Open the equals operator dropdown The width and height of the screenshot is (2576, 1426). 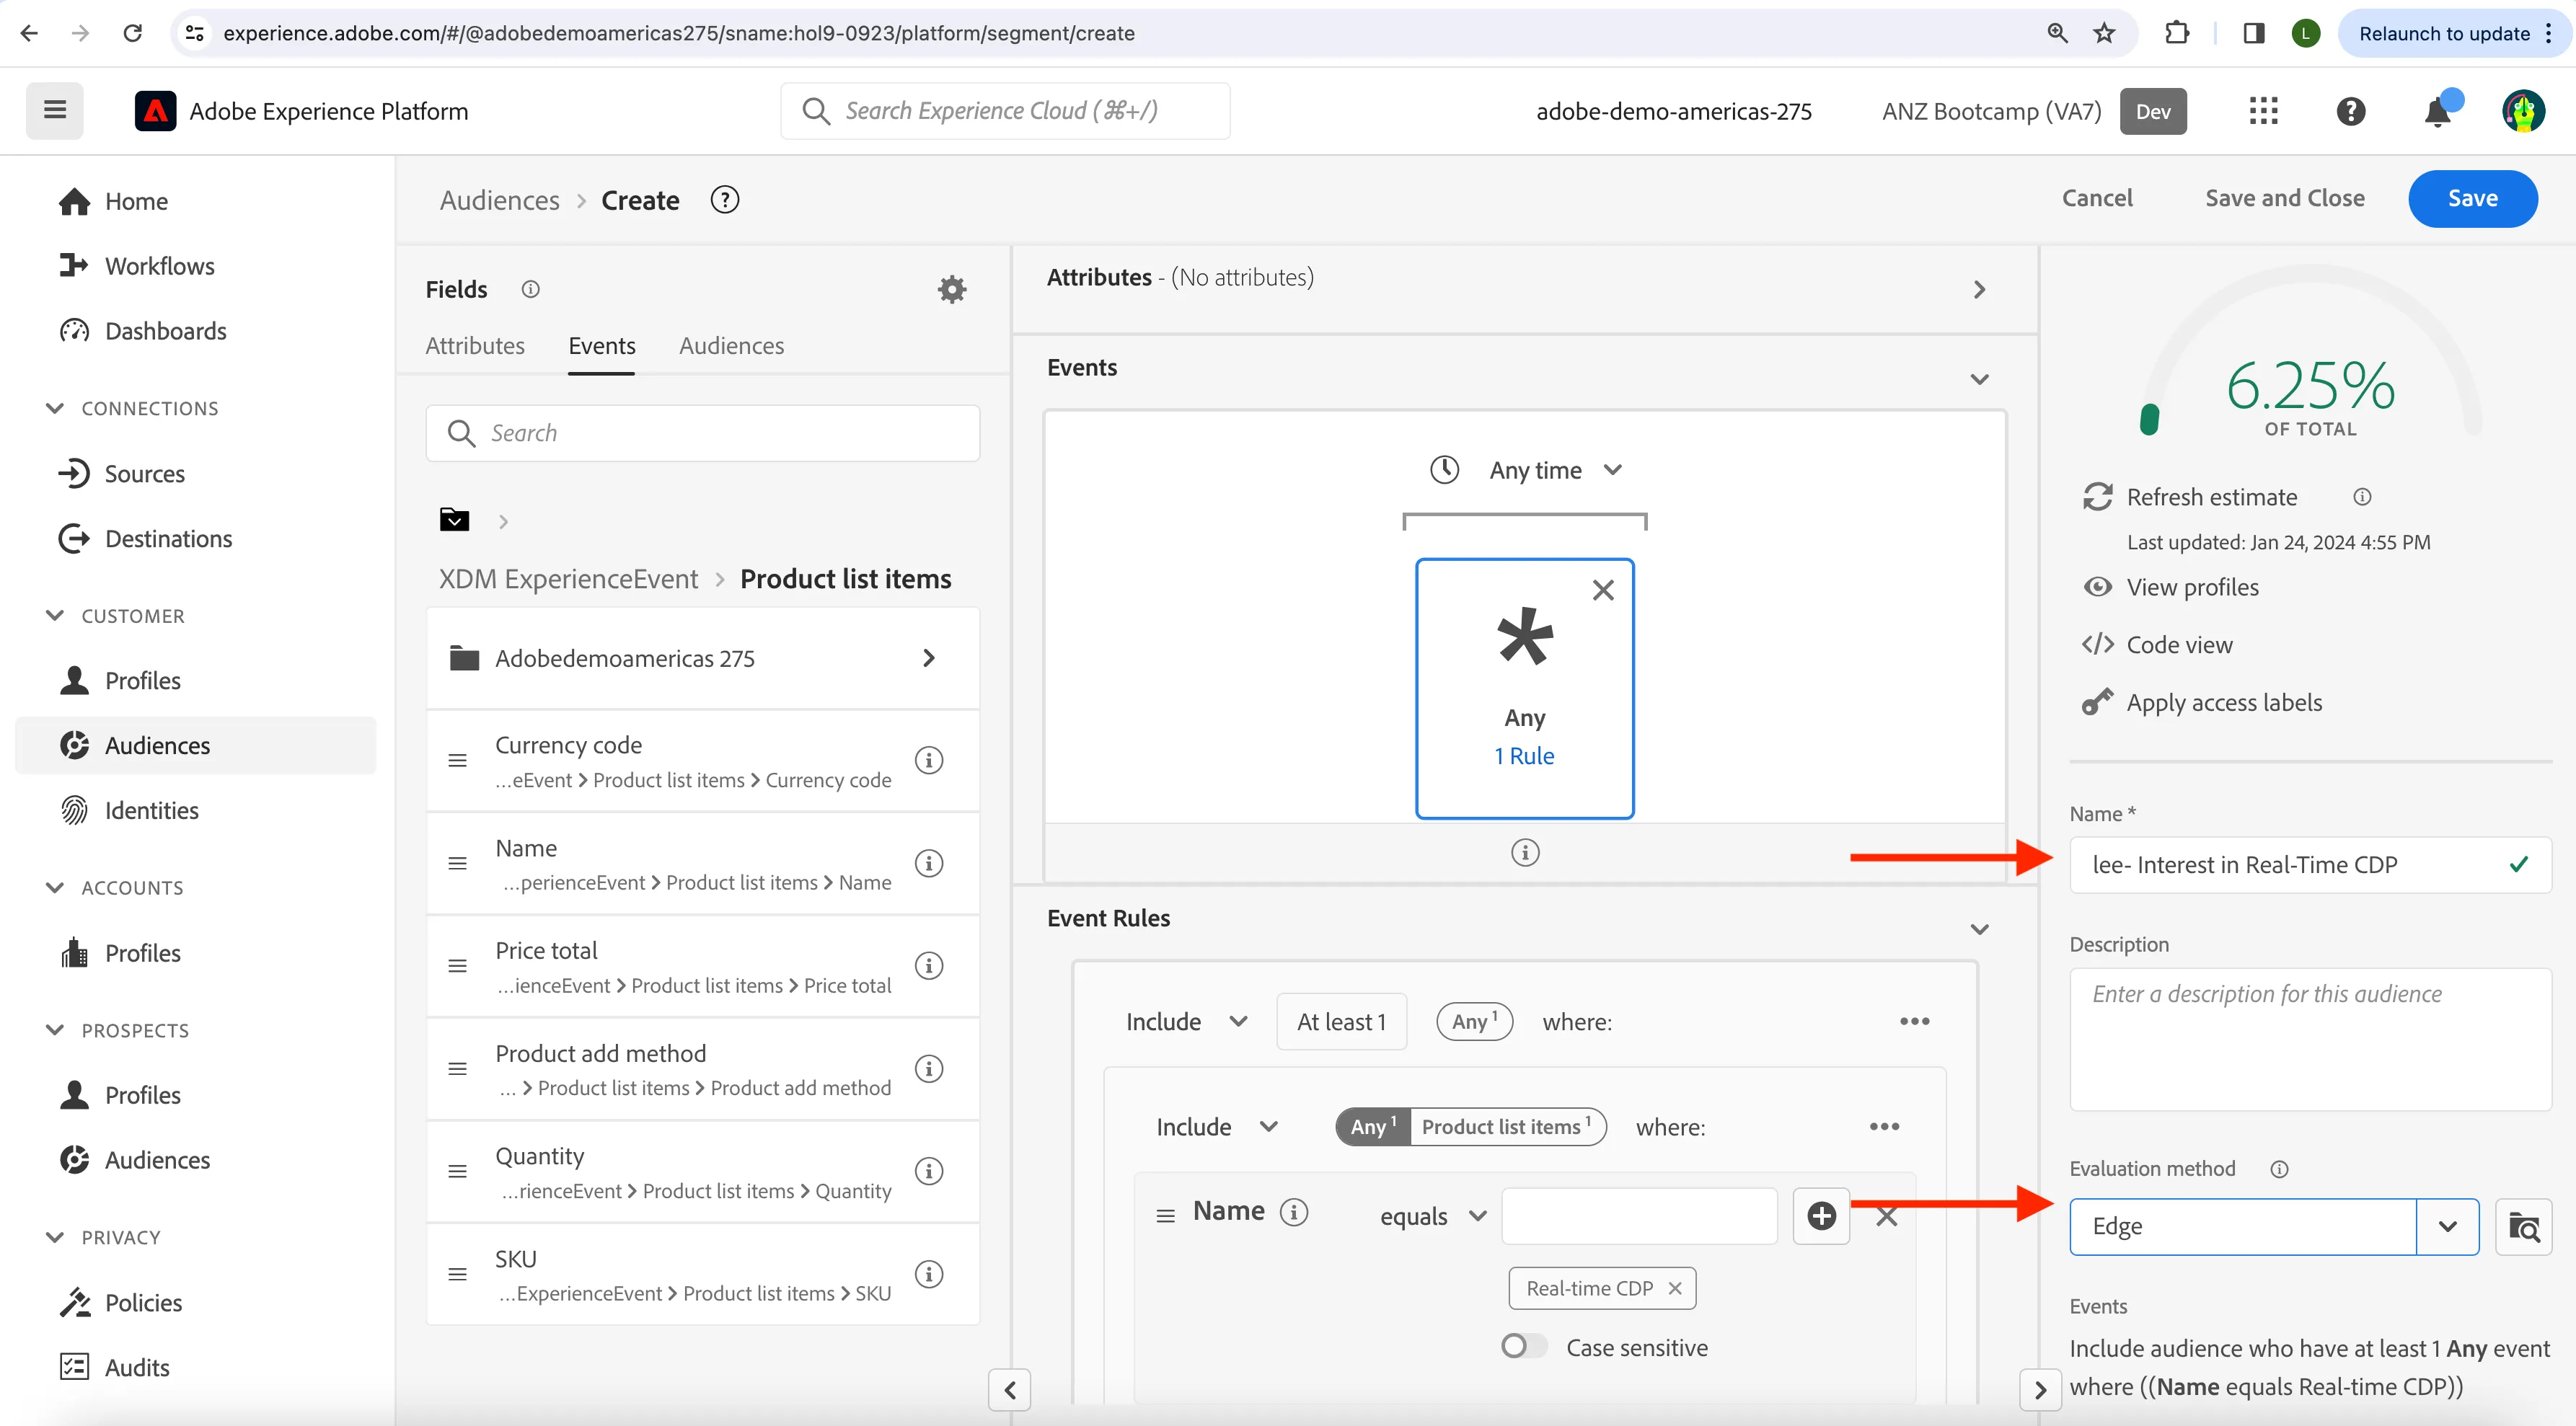pos(1432,1216)
